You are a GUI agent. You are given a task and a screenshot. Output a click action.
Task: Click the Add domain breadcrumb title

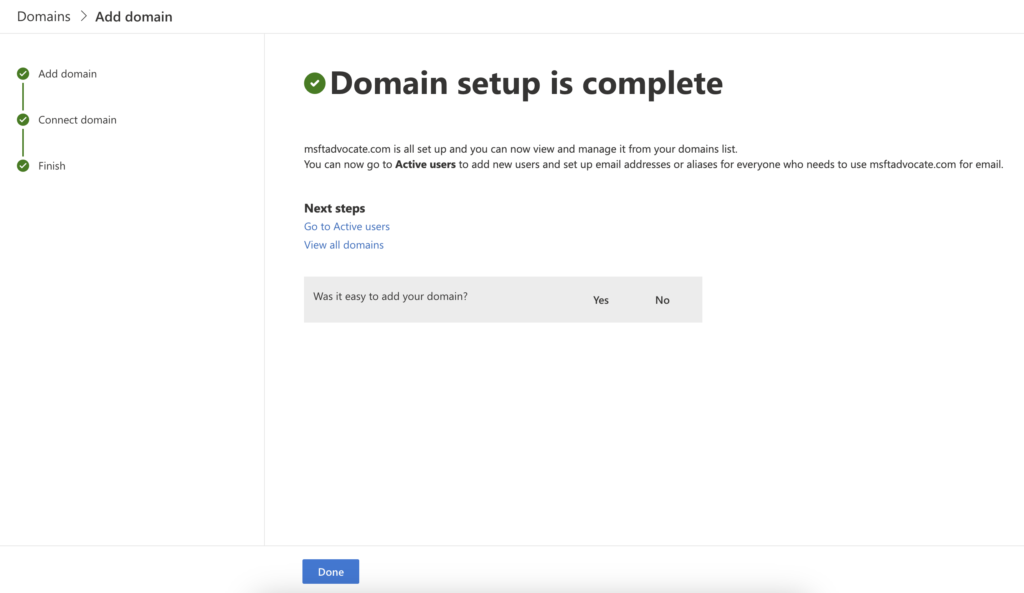tap(133, 17)
